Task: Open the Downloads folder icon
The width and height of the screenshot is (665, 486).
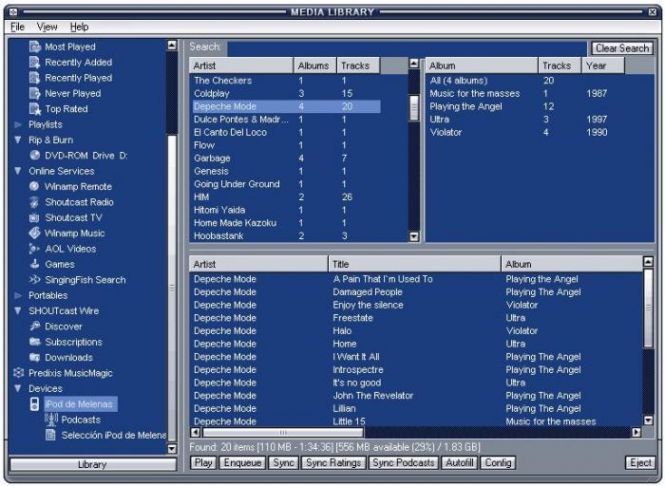Action: 35,358
